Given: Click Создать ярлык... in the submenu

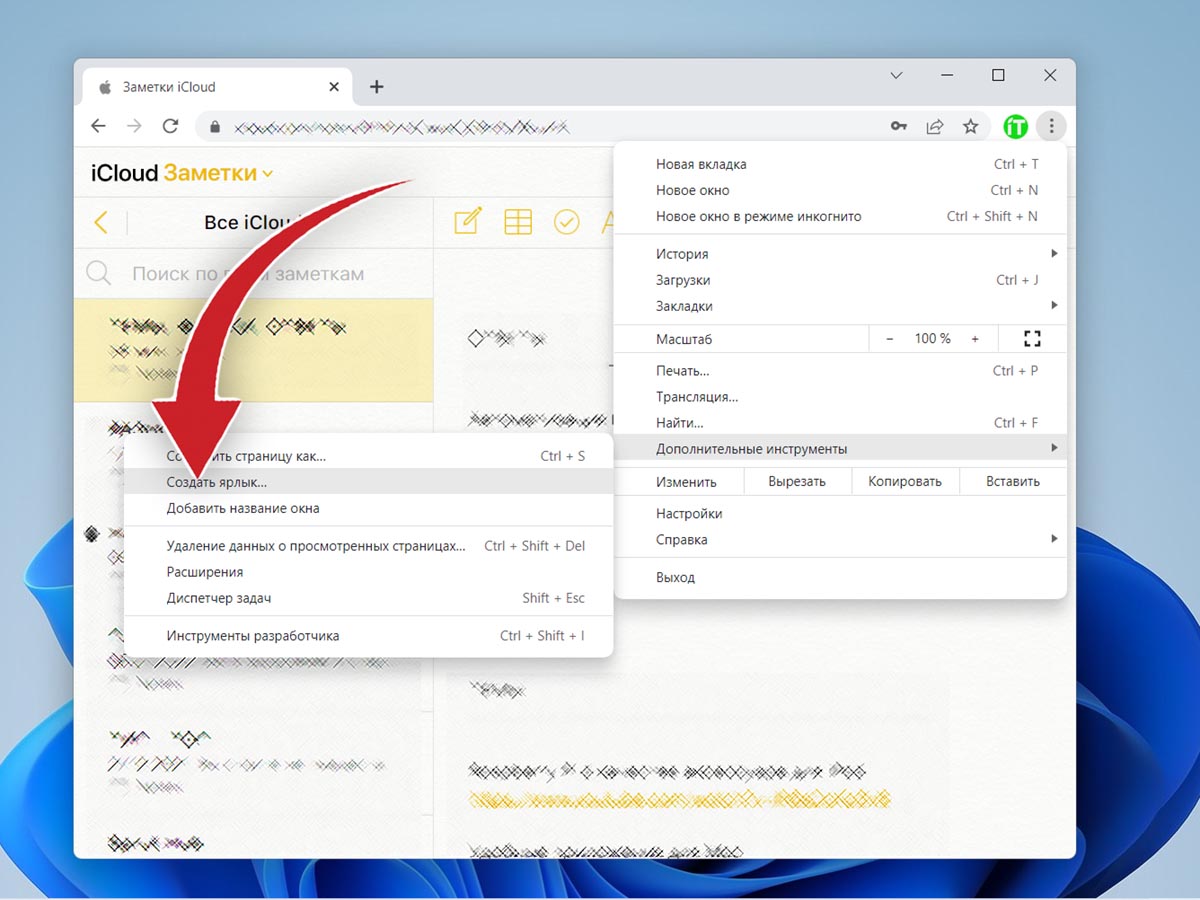Looking at the screenshot, I should coord(368,482).
